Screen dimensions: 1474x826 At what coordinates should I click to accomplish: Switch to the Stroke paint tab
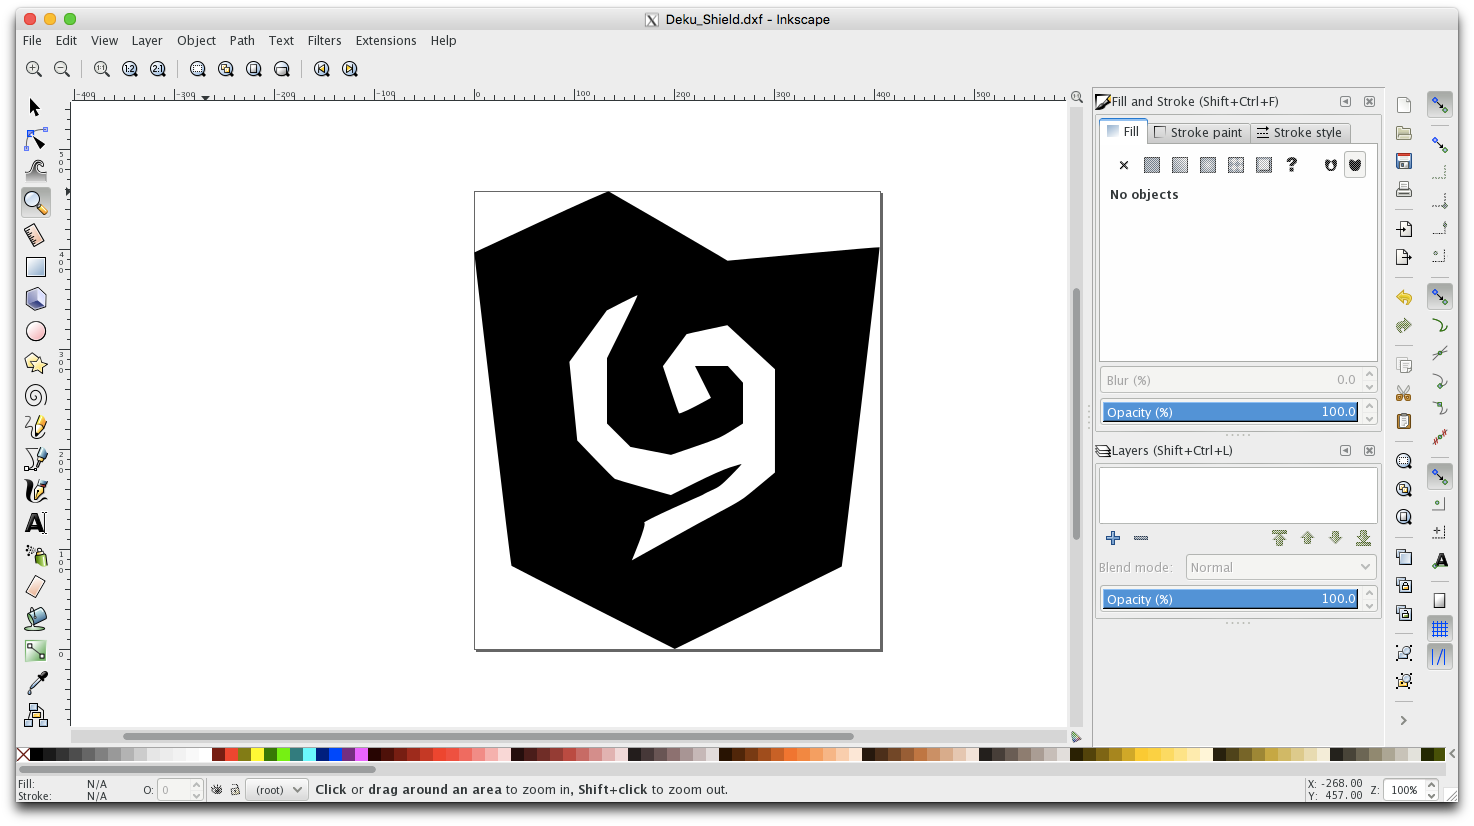pos(1198,132)
